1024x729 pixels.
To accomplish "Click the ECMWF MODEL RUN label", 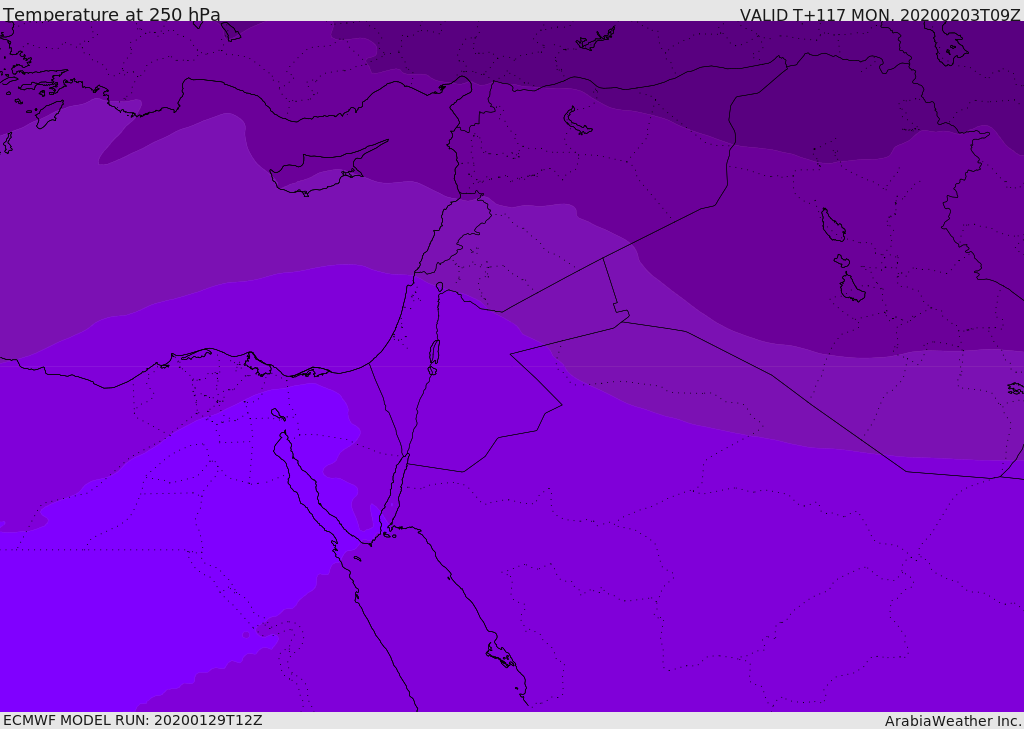I will tap(132, 720).
